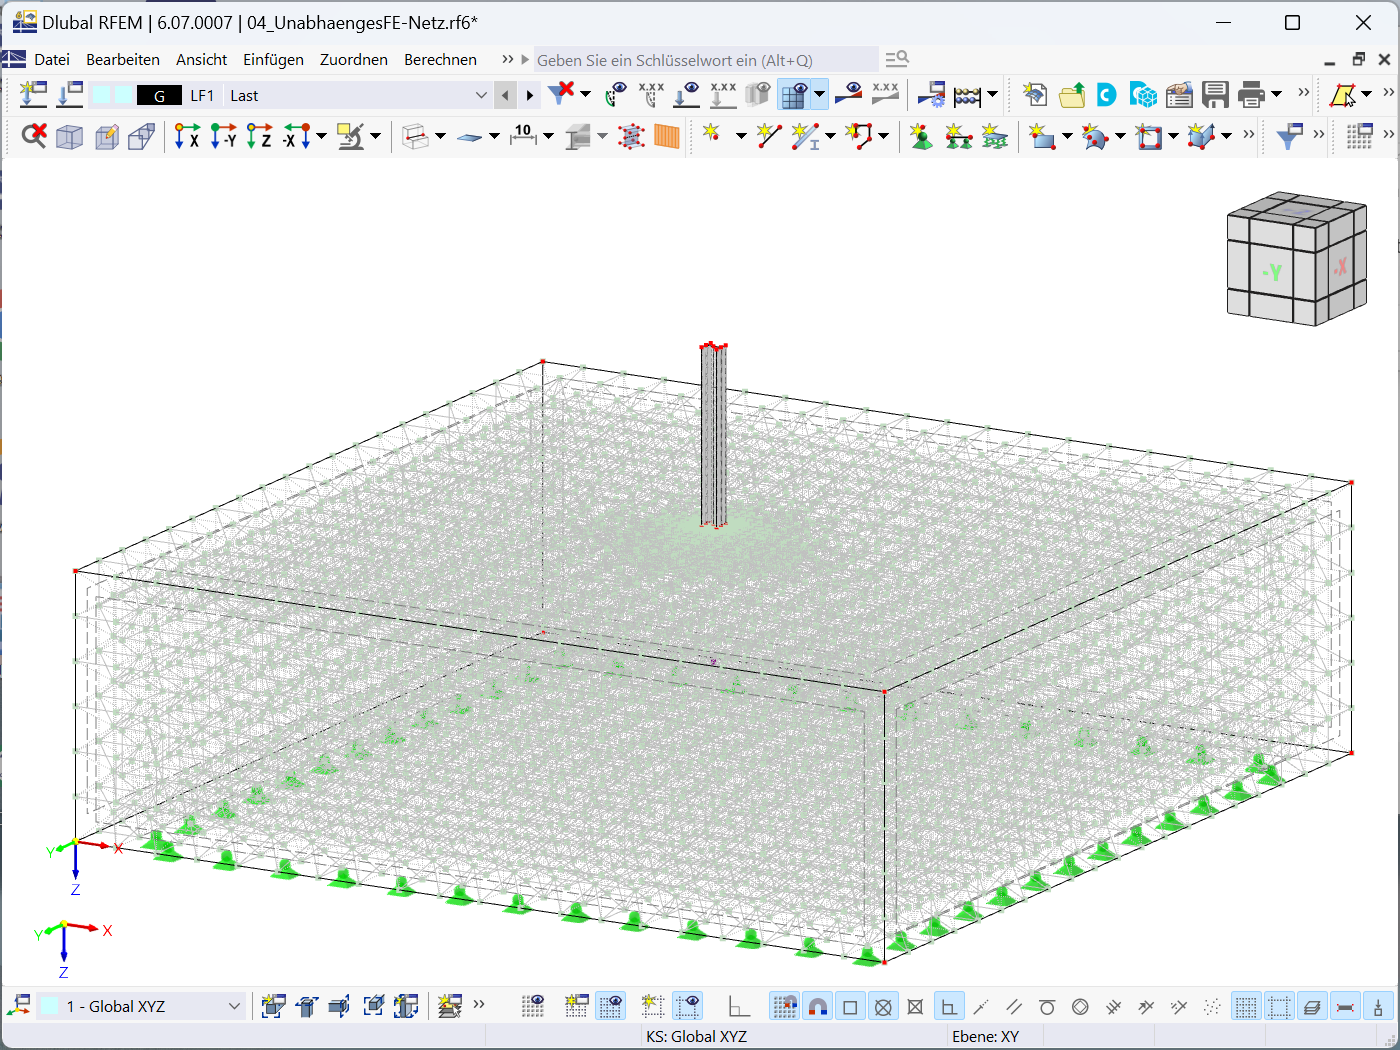Click the delete filter icon with red X
Screen dimensions: 1400x1050
[562, 94]
